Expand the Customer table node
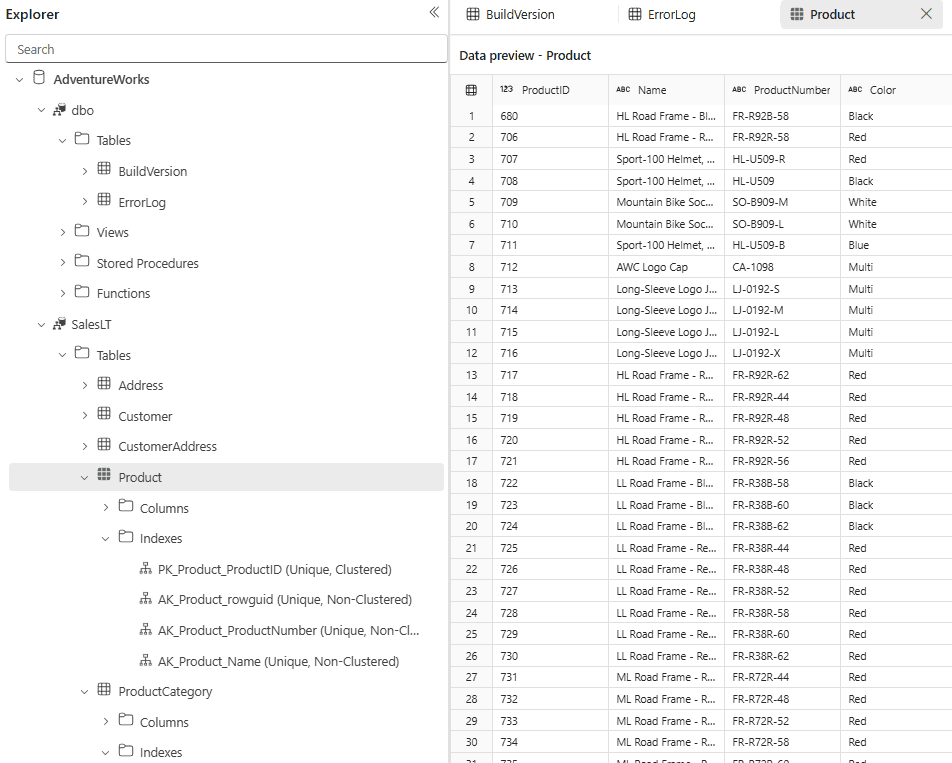The width and height of the screenshot is (952, 763). (x=85, y=416)
